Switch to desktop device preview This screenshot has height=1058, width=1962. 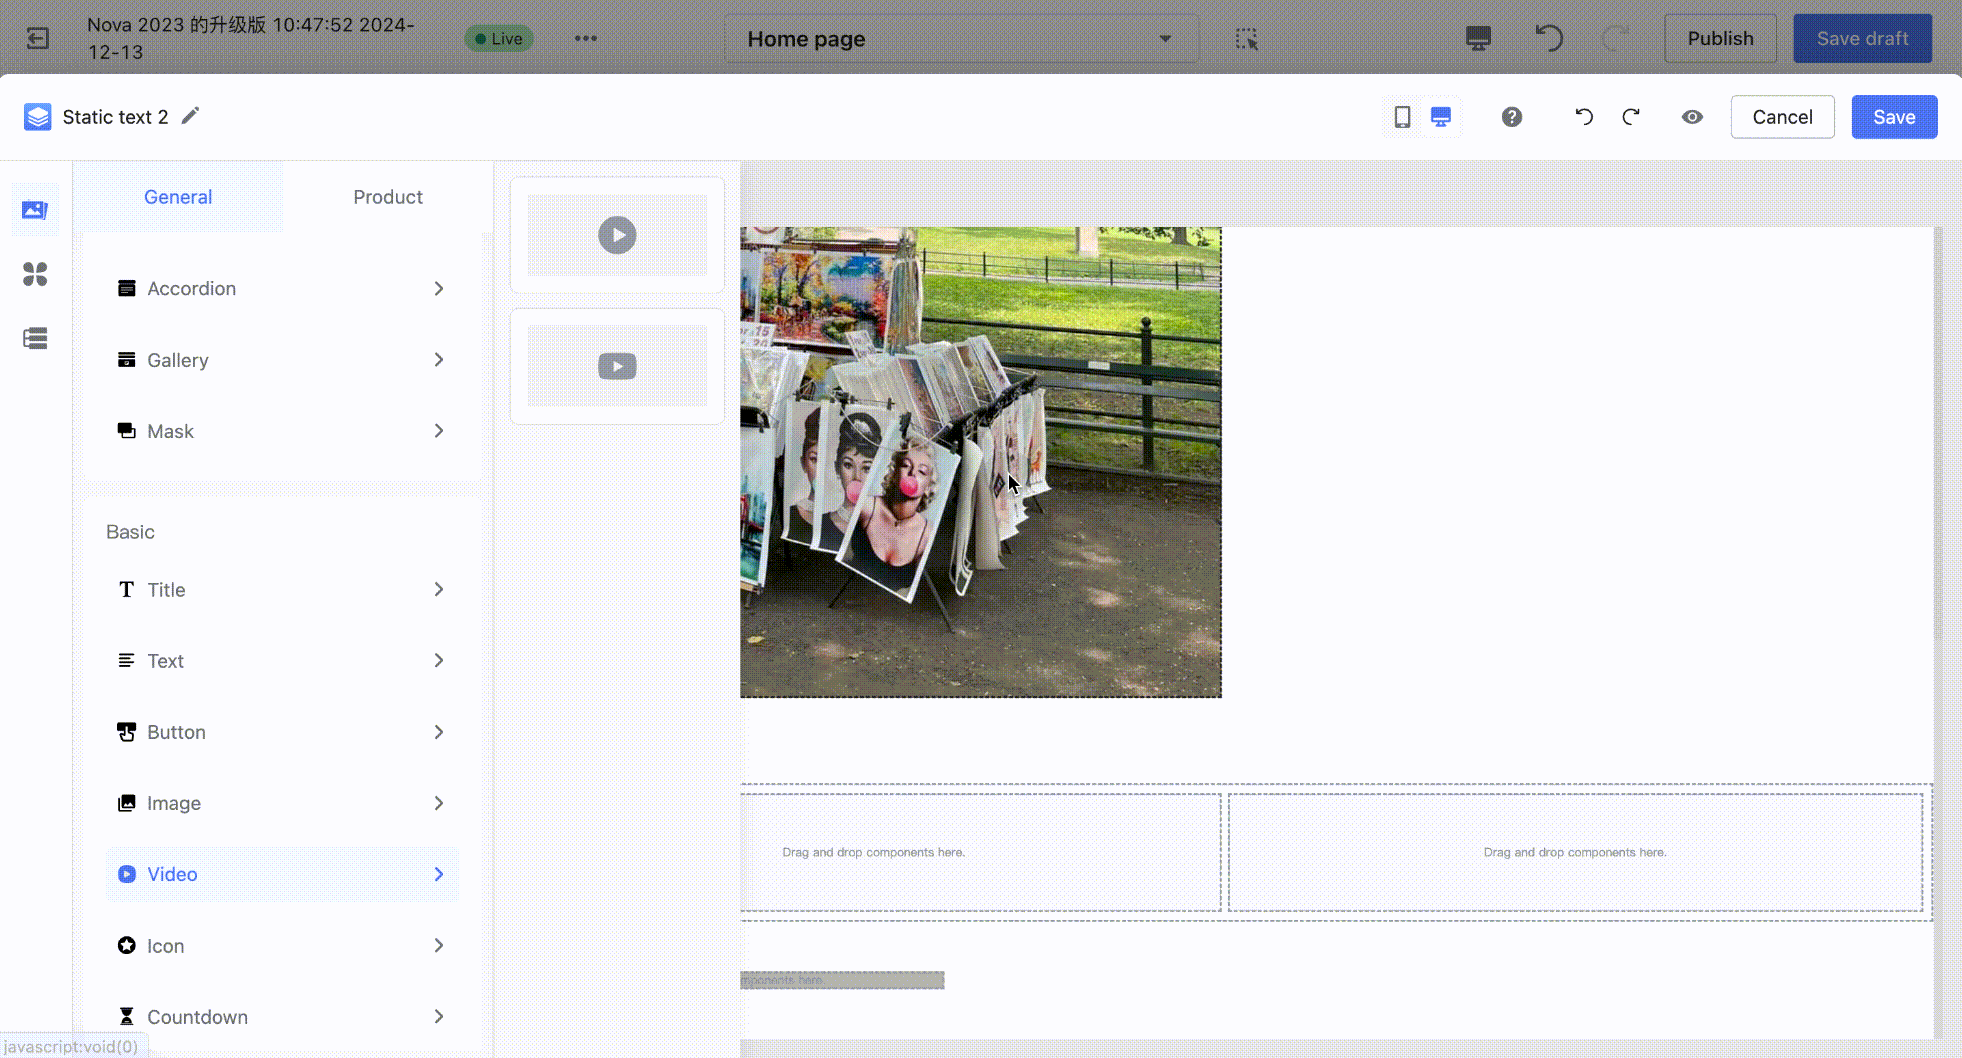(x=1440, y=117)
